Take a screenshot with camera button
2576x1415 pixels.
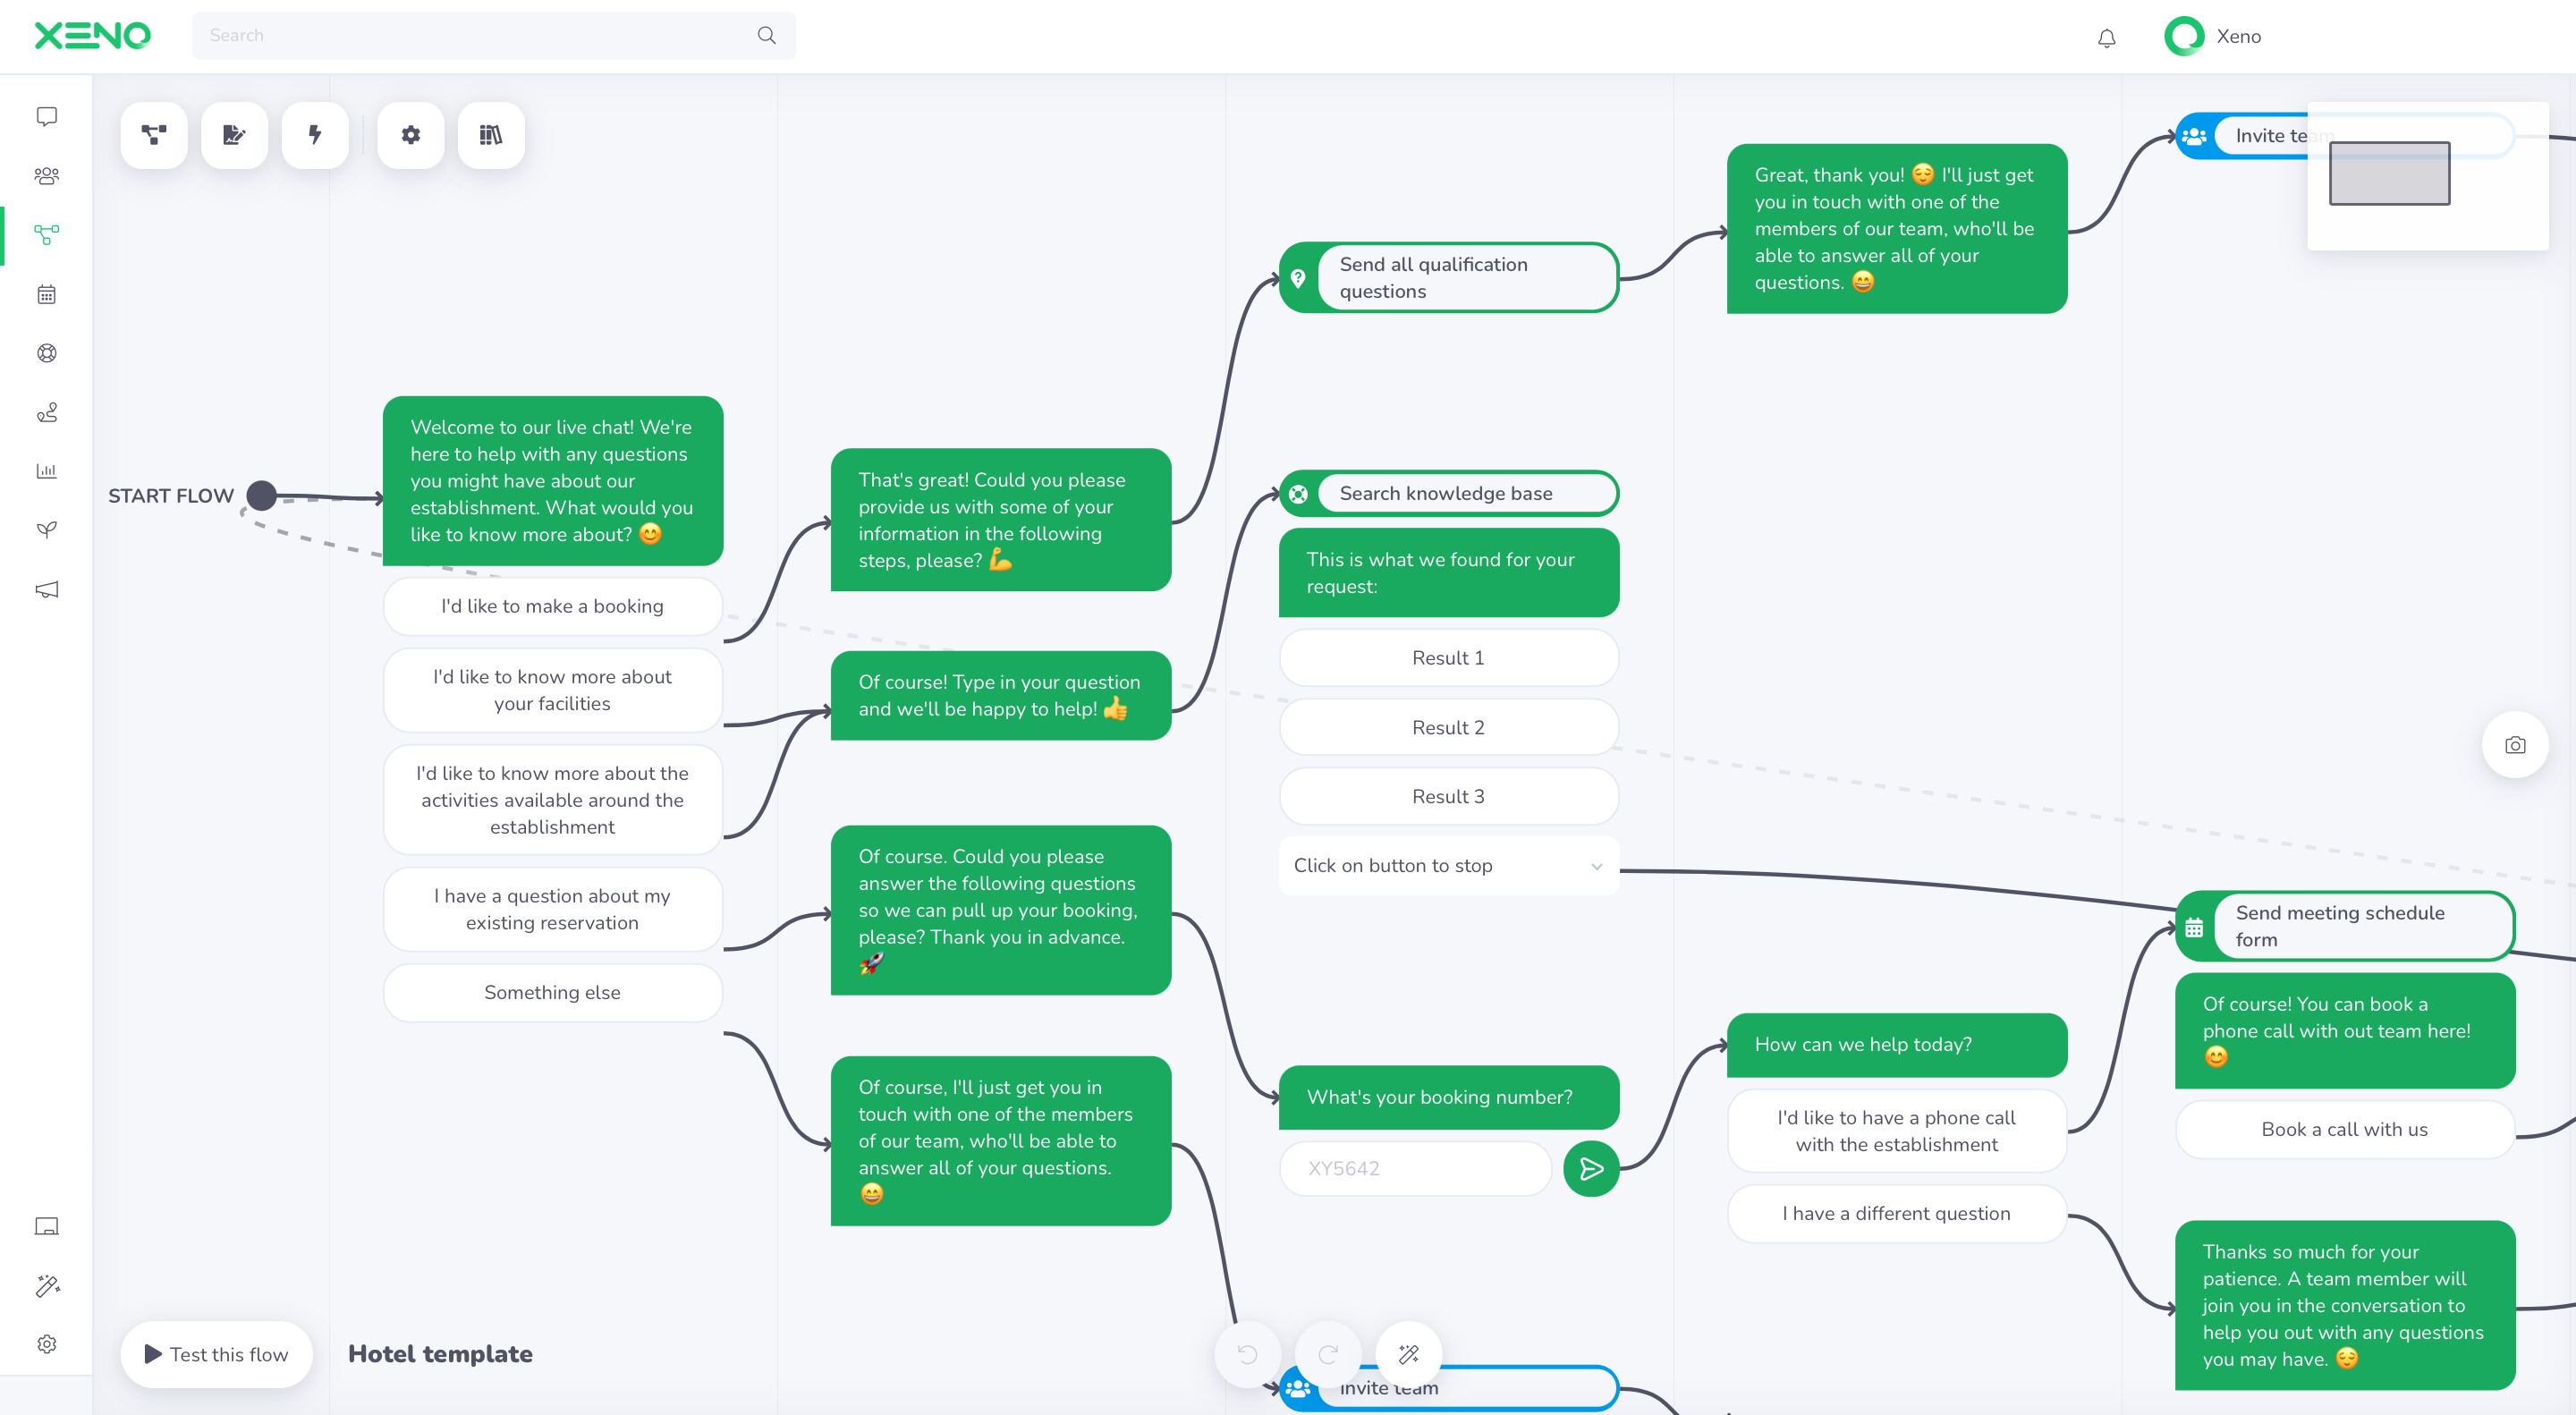[x=2514, y=745]
